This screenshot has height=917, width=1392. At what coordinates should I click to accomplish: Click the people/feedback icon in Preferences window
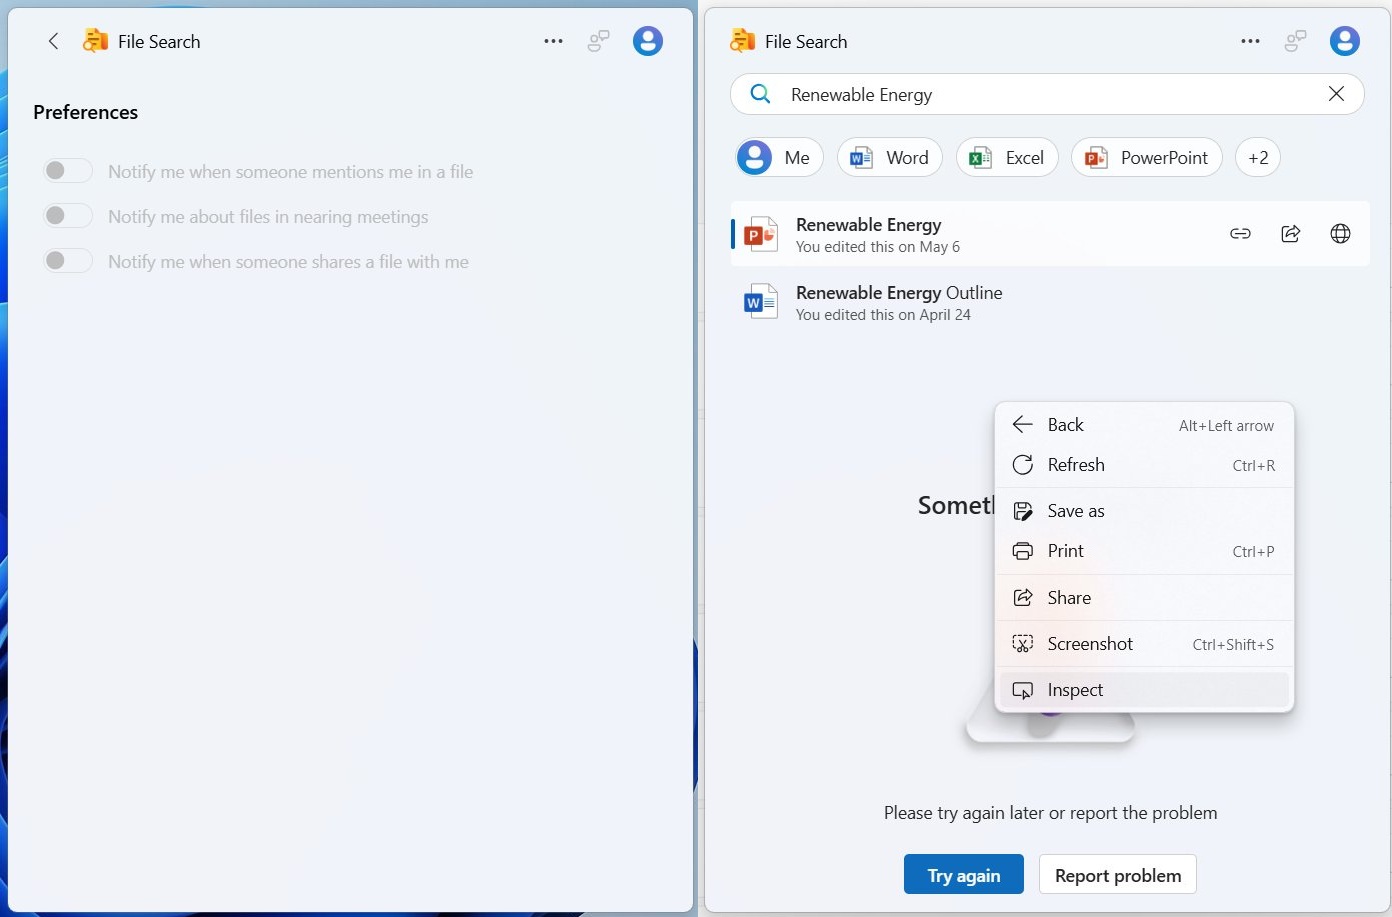pos(598,41)
